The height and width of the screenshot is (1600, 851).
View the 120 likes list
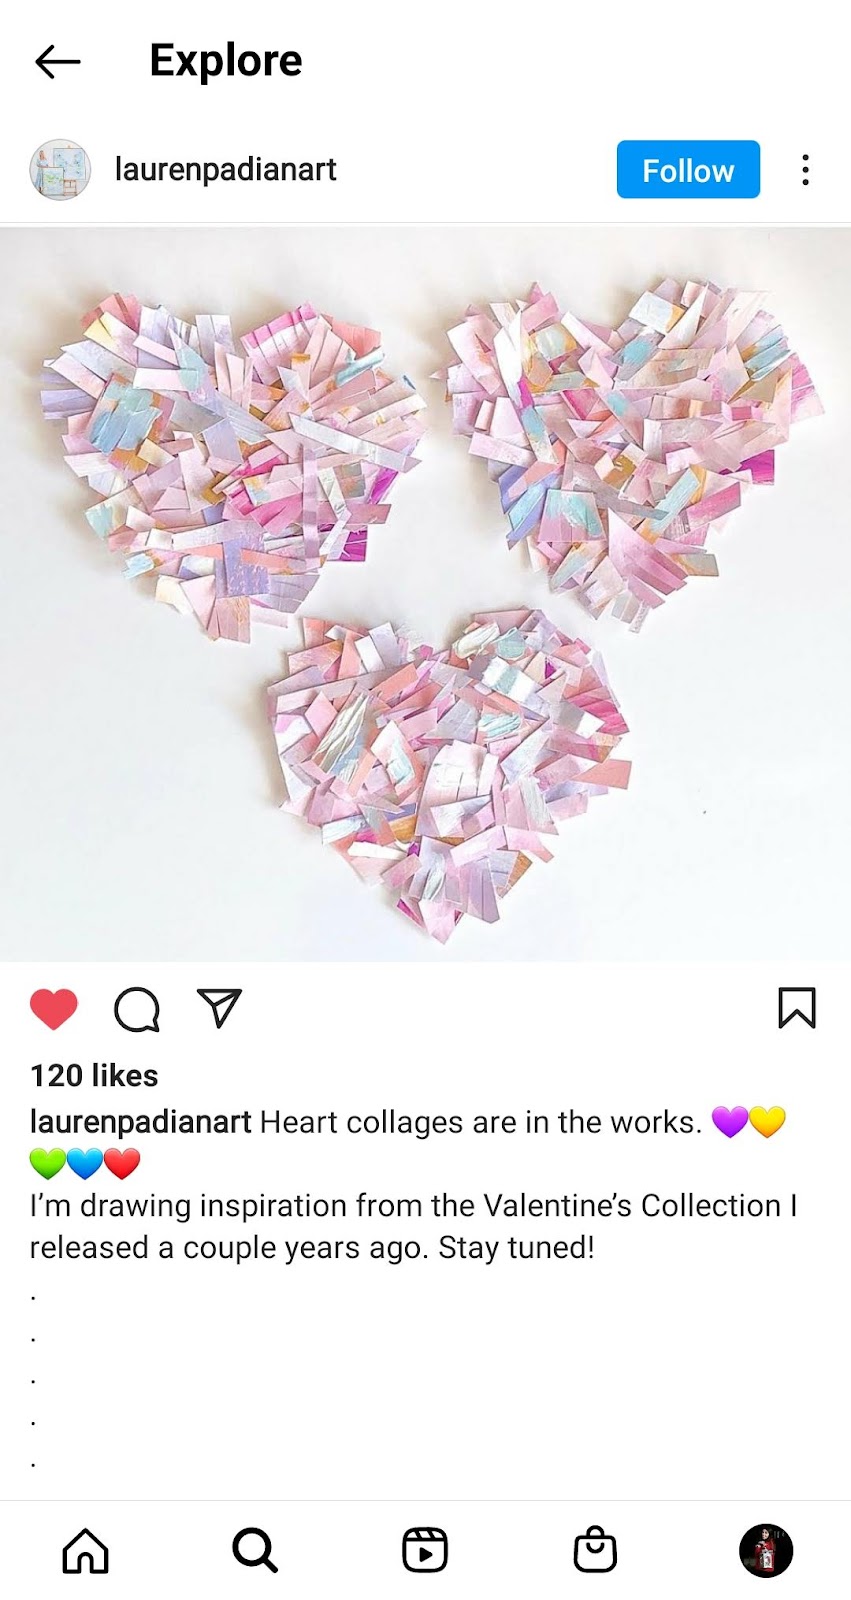94,1076
